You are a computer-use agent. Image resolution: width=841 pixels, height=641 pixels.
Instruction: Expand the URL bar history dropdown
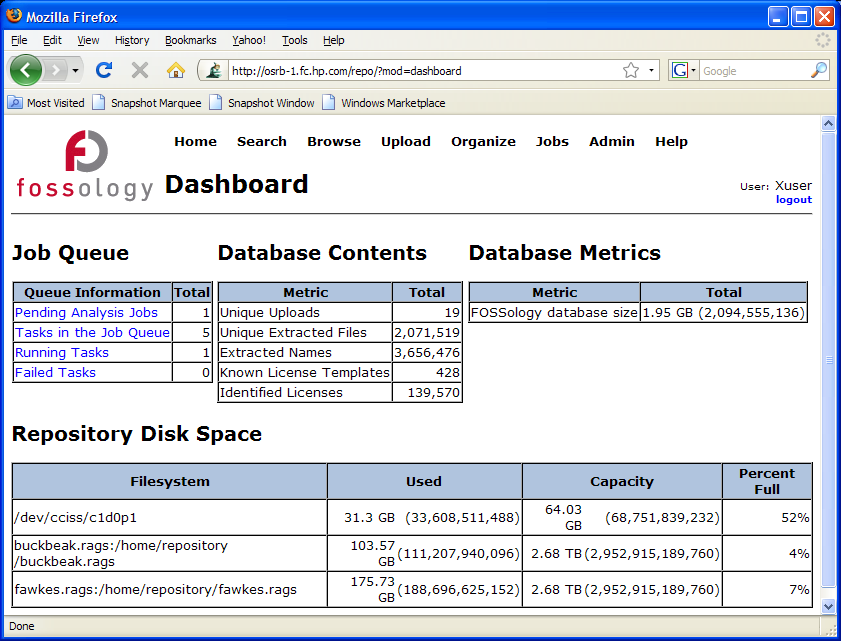pos(651,71)
